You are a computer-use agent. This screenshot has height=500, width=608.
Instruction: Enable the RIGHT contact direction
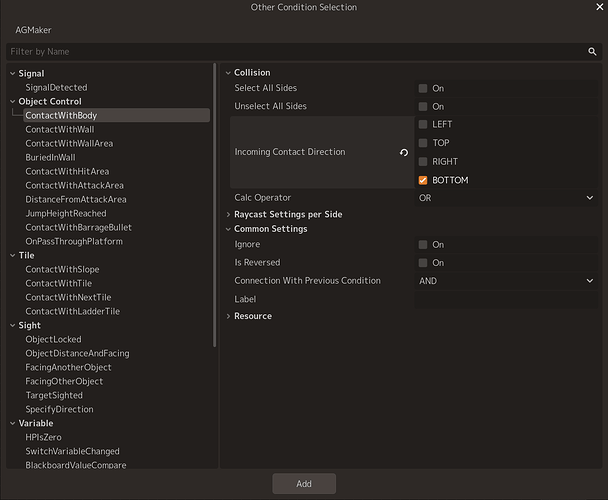(423, 161)
